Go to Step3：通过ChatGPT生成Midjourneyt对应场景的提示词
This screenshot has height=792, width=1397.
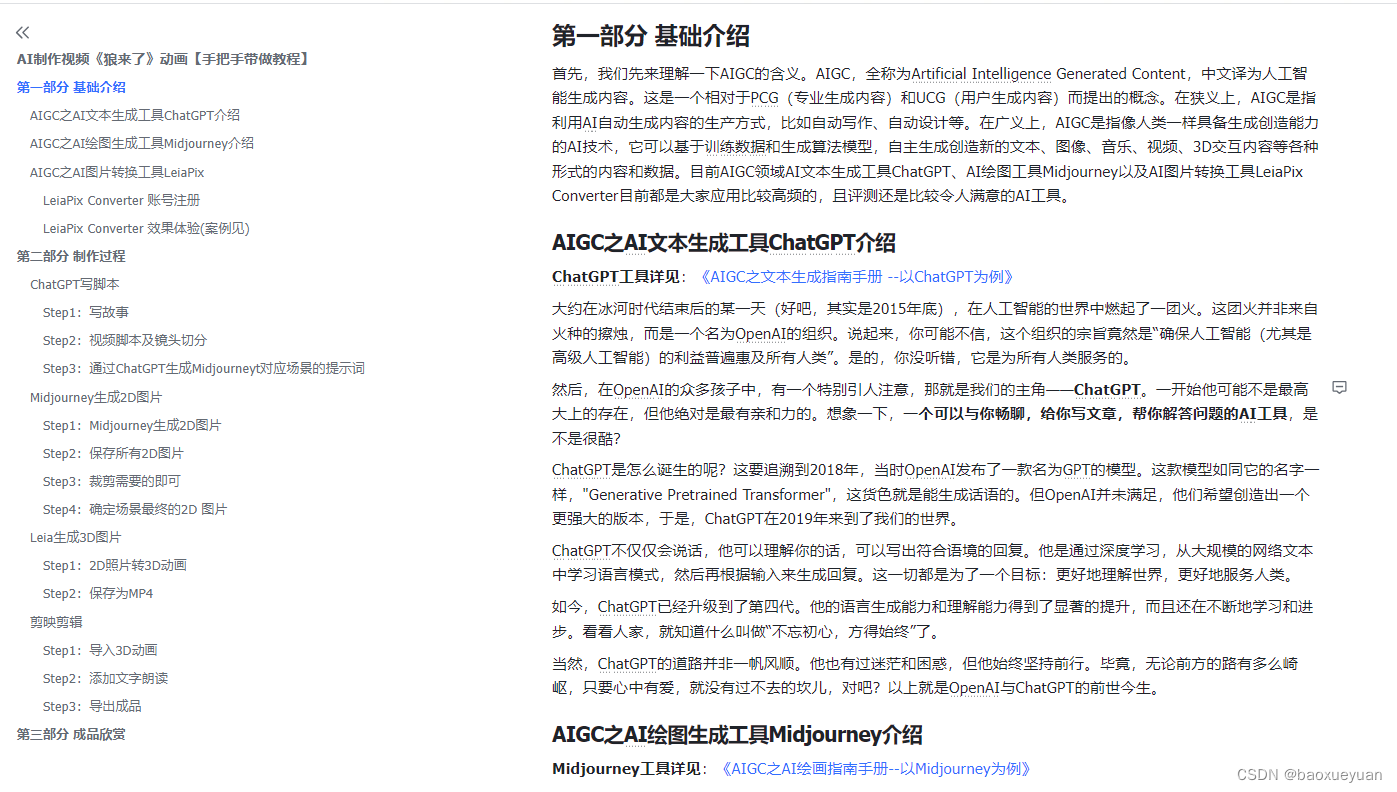point(204,368)
